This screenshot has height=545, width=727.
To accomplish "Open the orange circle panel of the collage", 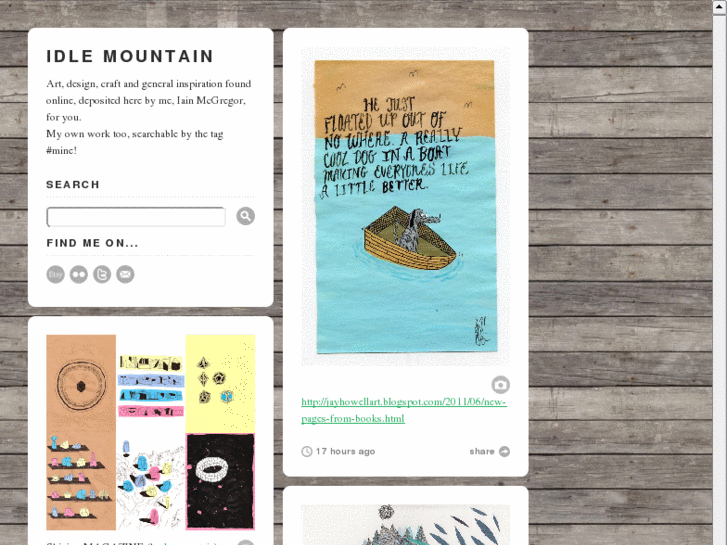I will click(x=81, y=432).
